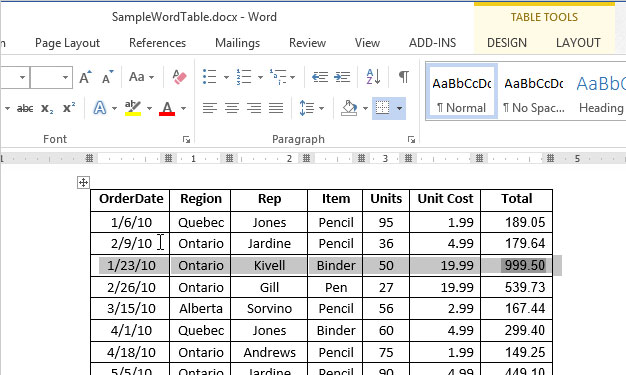
Task: Apply the Normal style
Action: 462,92
